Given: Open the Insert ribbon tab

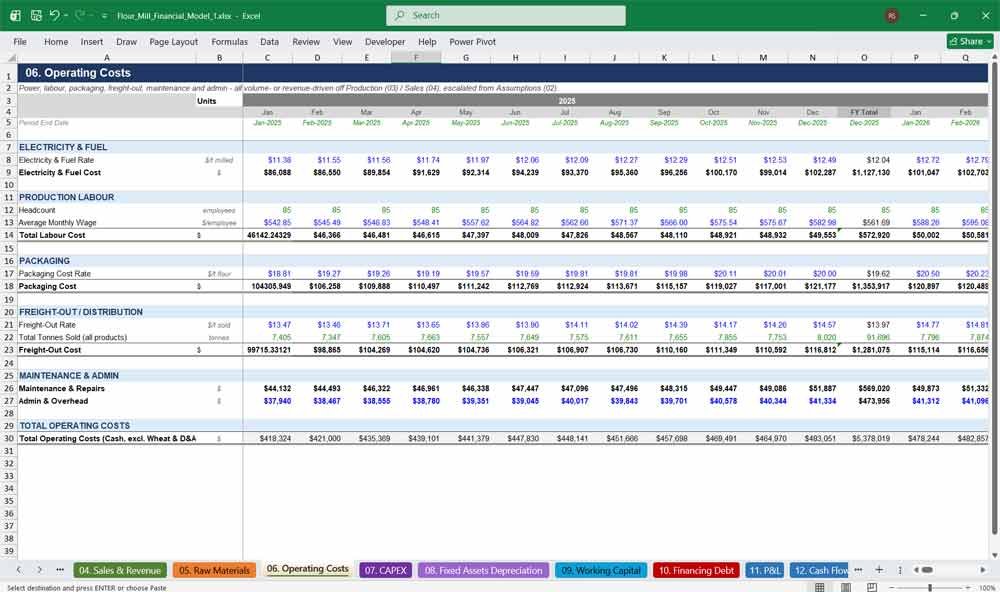Looking at the screenshot, I should pos(92,41).
